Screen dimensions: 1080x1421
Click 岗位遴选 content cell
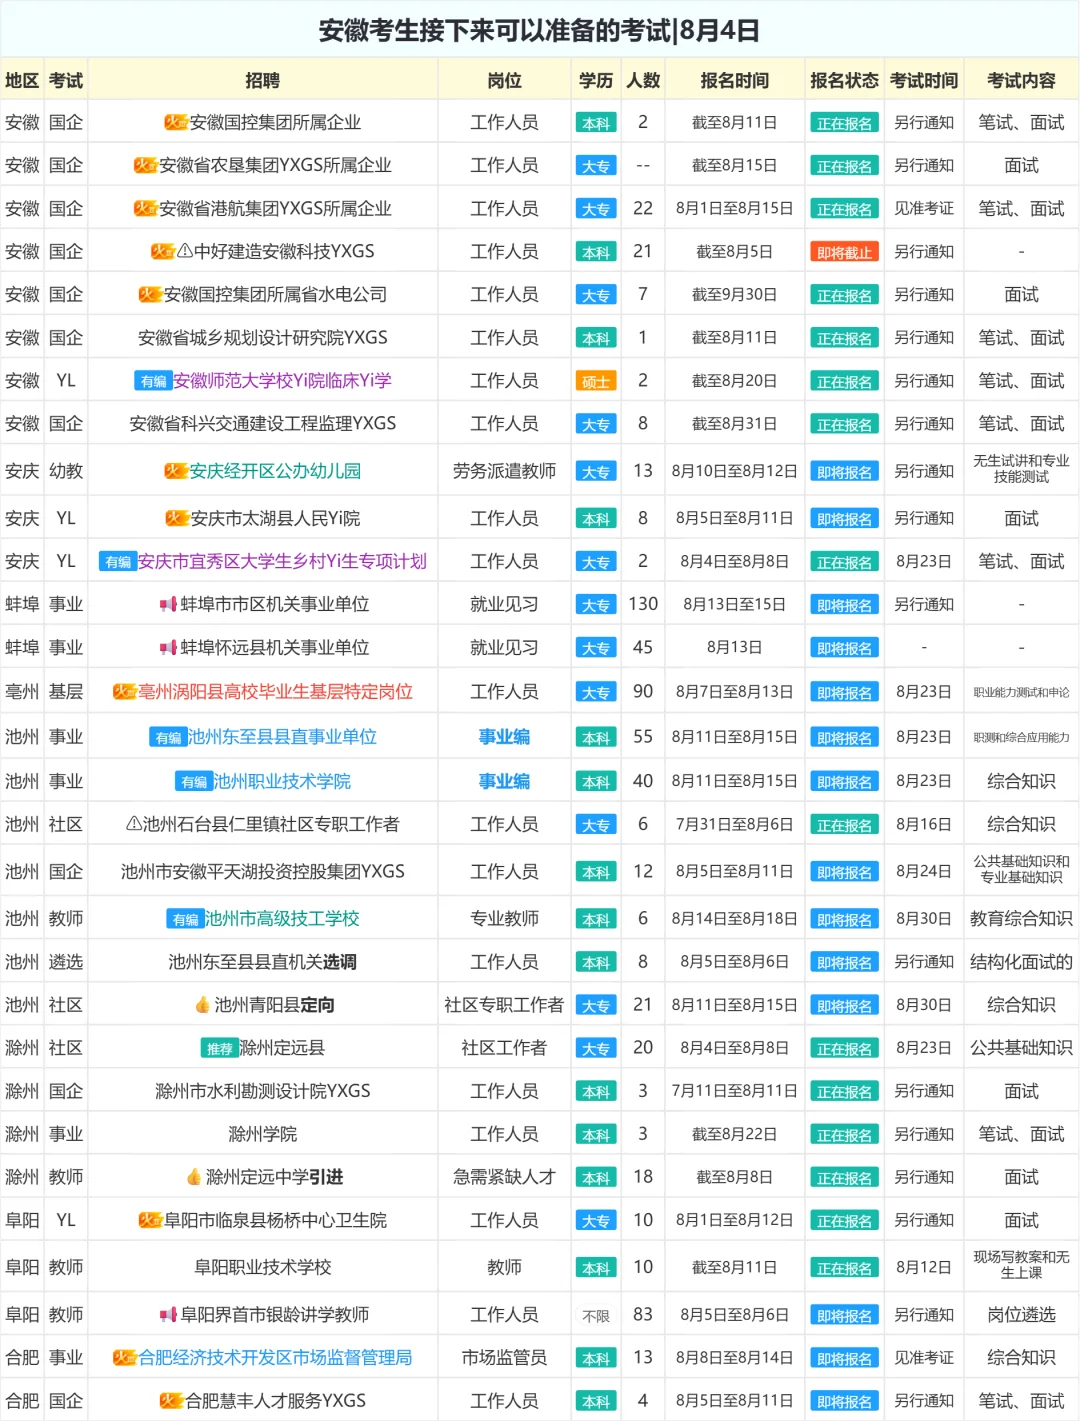pos(1021,1315)
